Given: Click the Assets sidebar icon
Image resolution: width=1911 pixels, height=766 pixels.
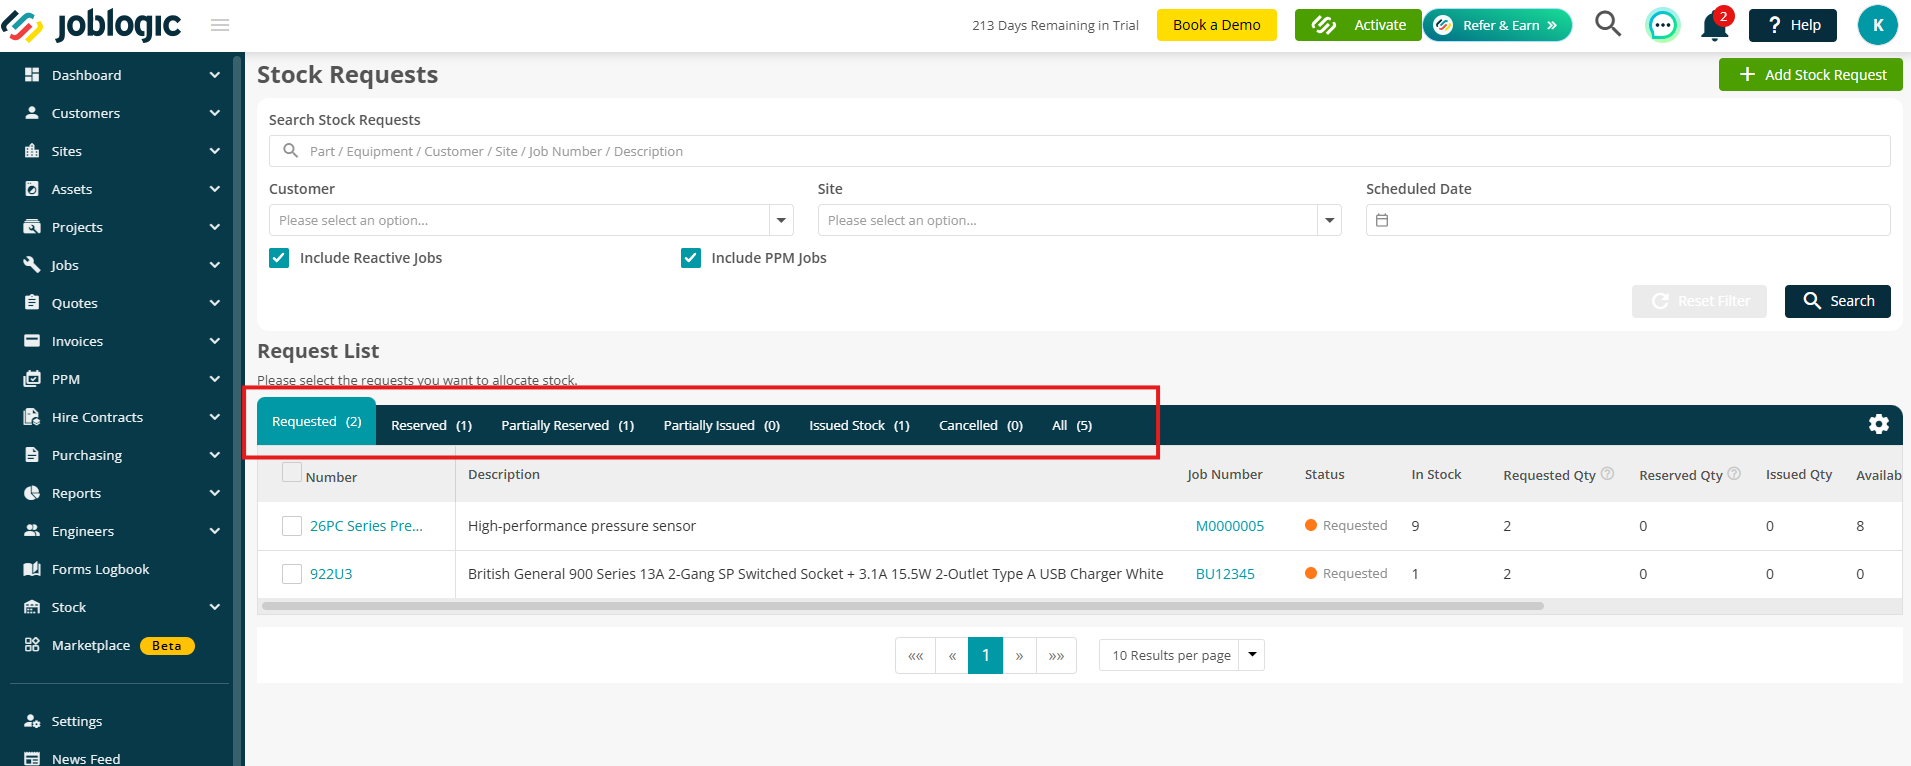Looking at the screenshot, I should (32, 189).
